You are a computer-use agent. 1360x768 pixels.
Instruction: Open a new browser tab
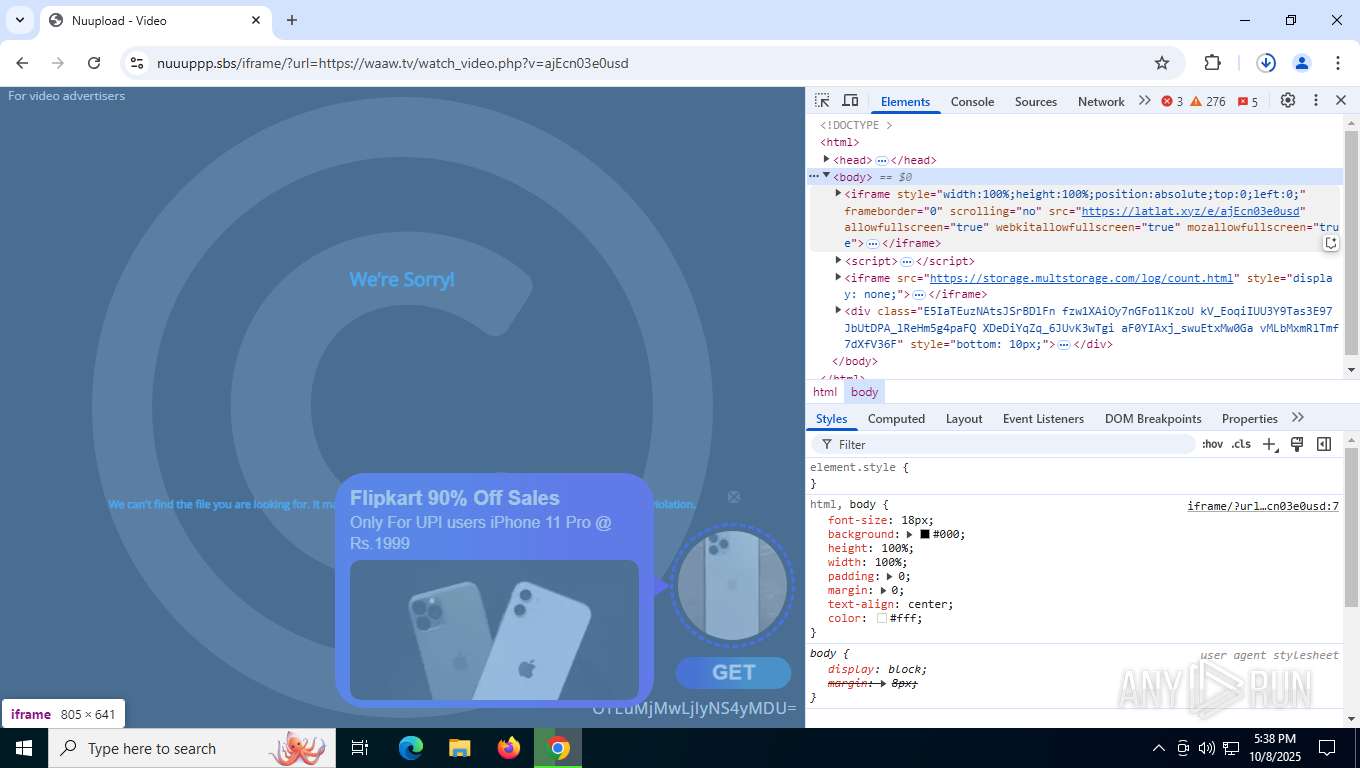(292, 20)
